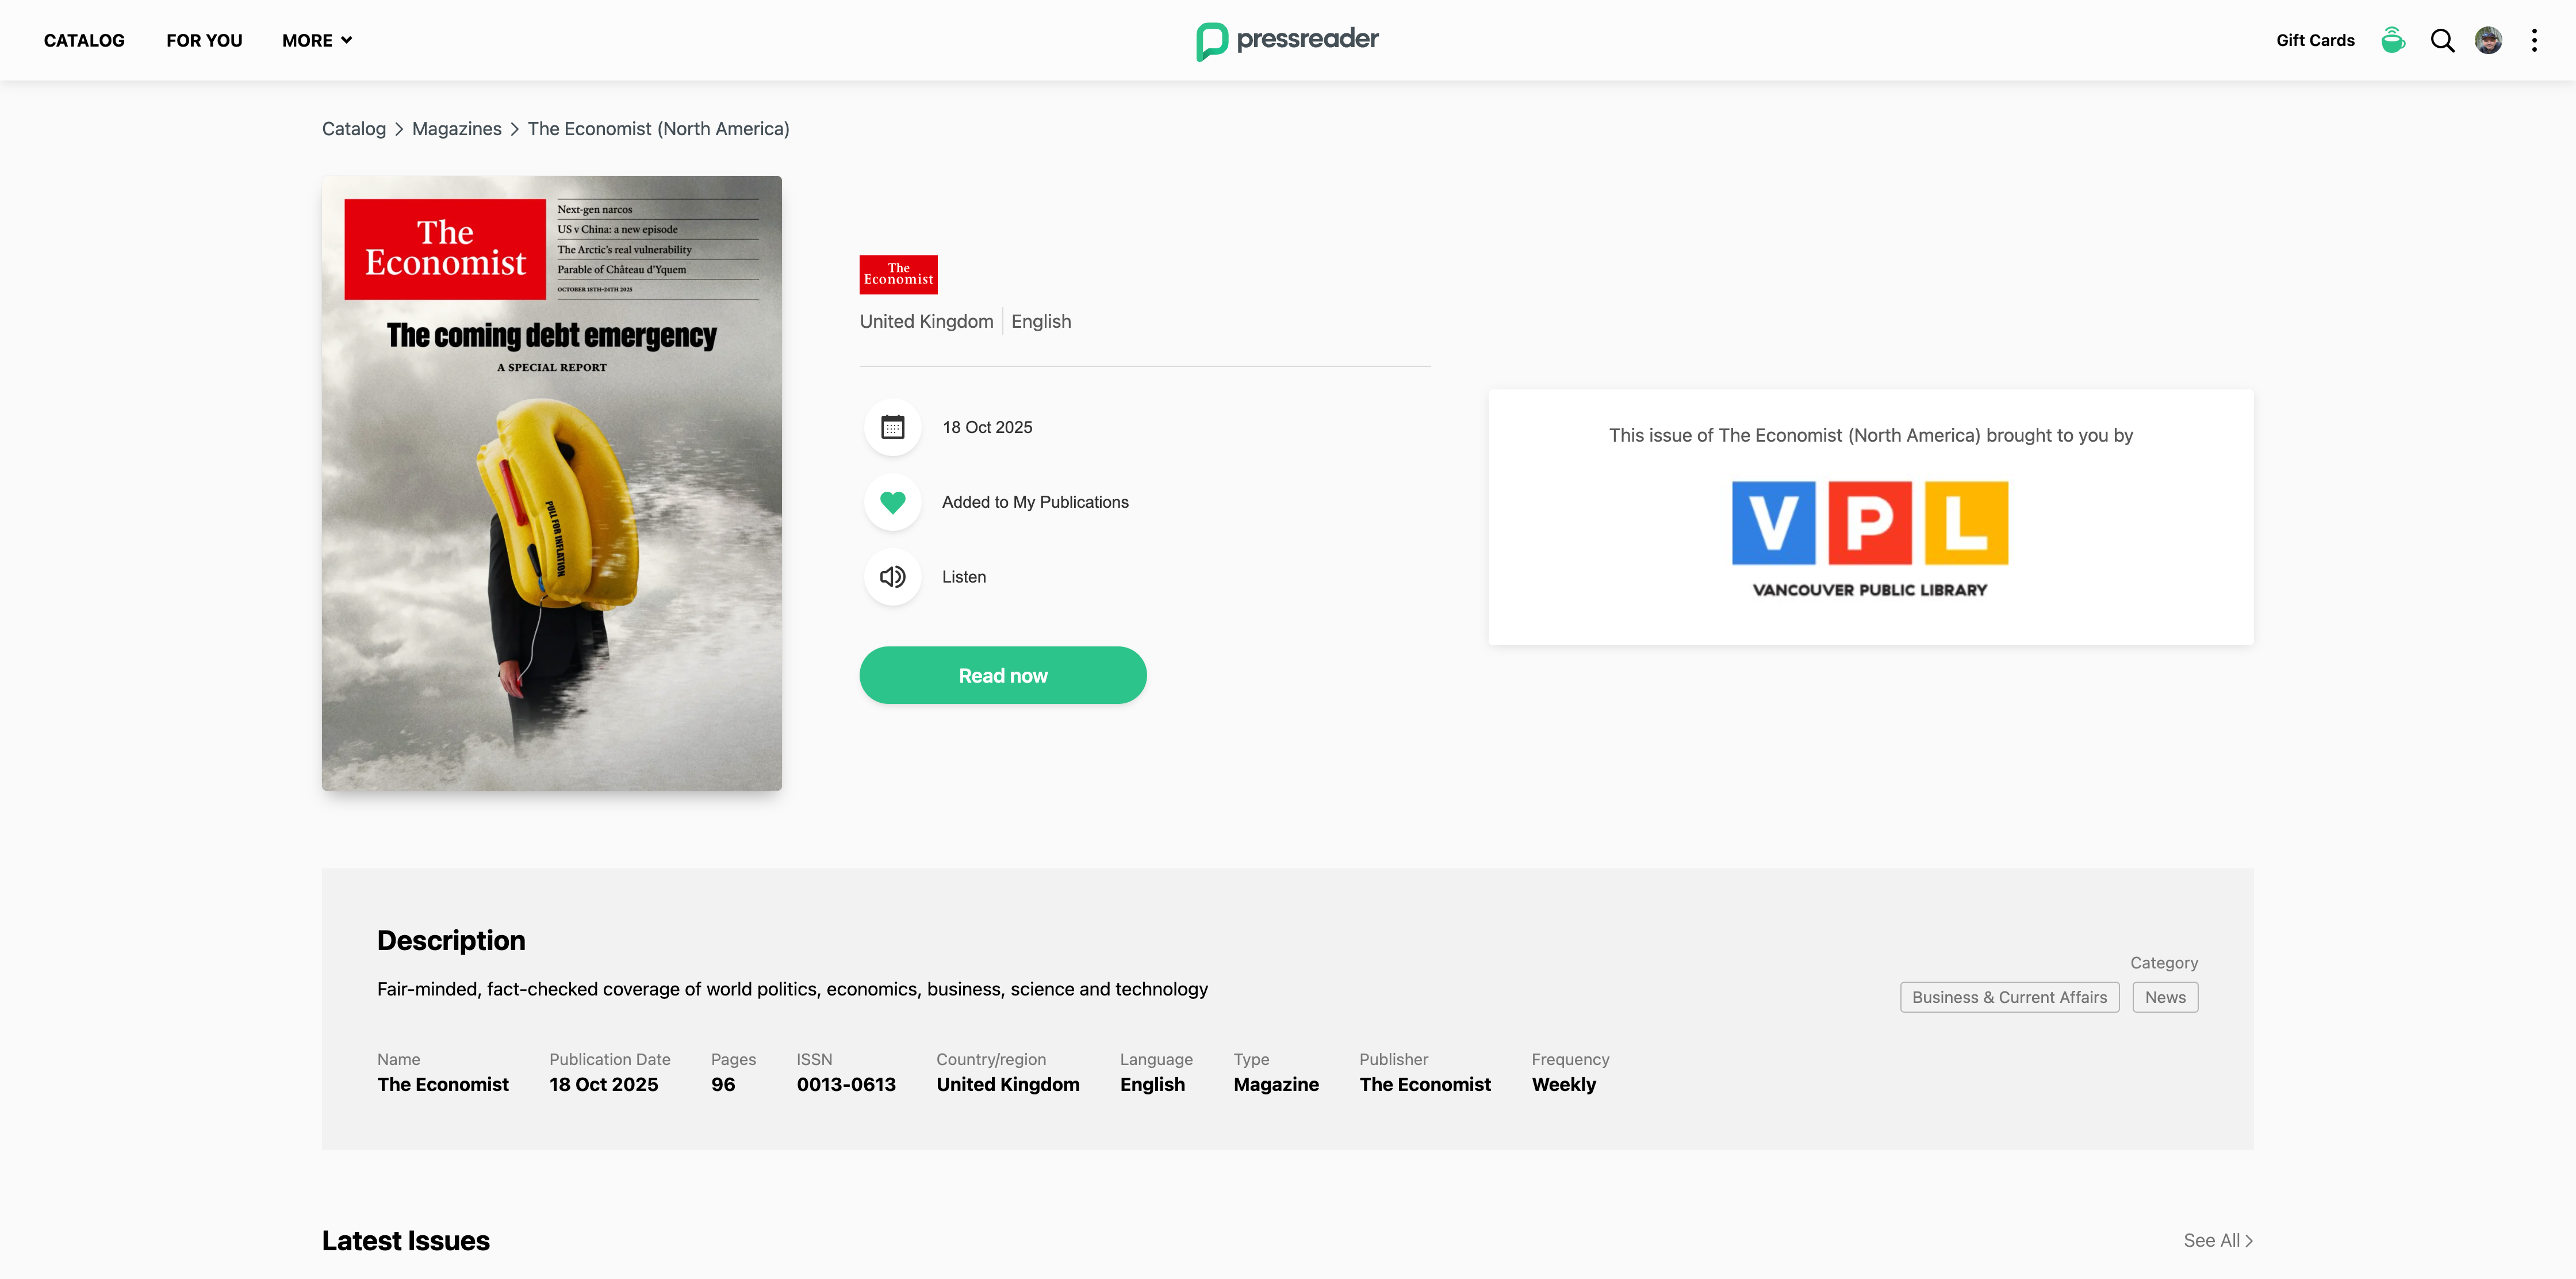Click the green coffee cup hotspot icon
Screen dimensions: 2576x1279
click(x=2392, y=40)
